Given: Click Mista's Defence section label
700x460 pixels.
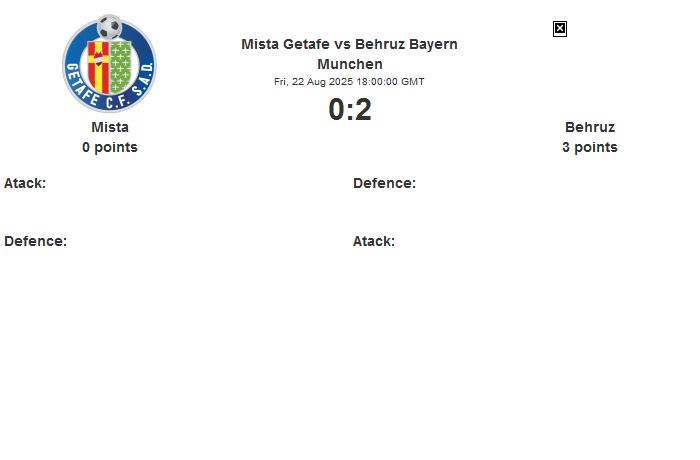Looking at the screenshot, I should point(36,241).
